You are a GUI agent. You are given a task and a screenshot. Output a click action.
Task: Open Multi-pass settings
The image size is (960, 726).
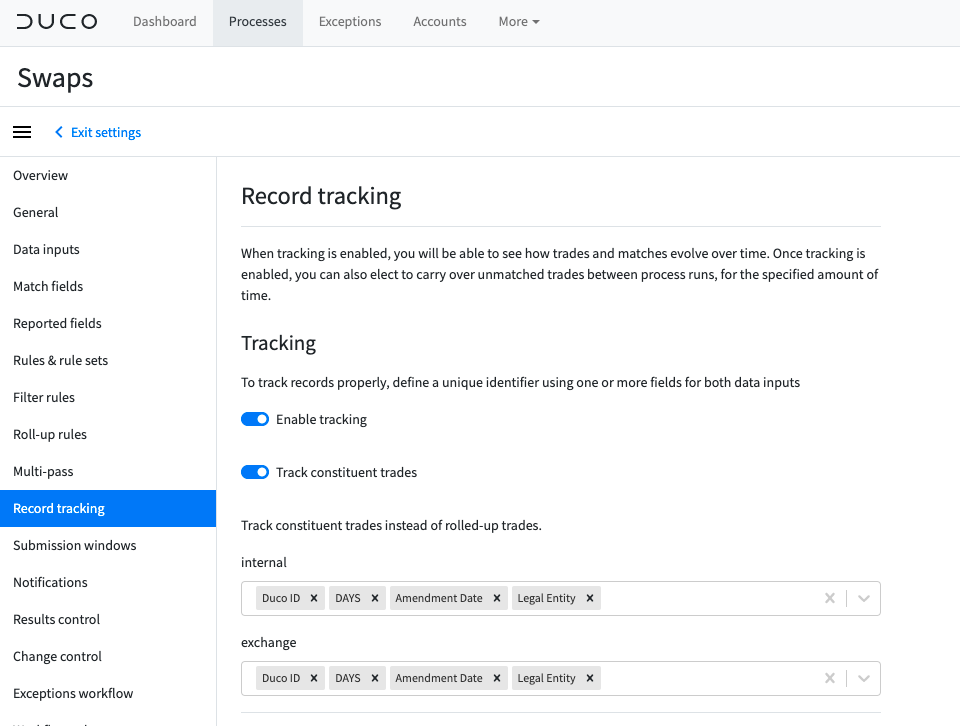coord(108,471)
